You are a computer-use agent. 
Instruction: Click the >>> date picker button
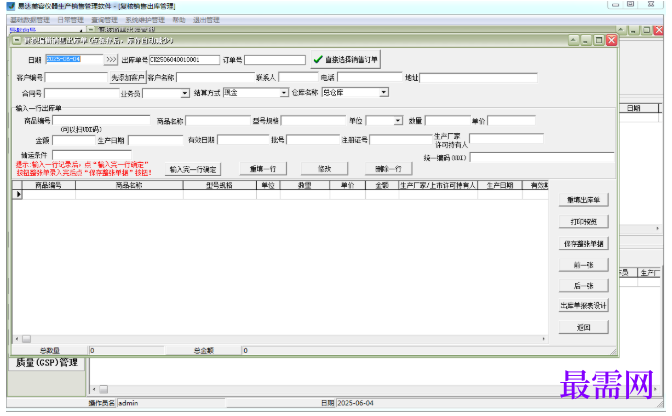pyautogui.click(x=111, y=60)
